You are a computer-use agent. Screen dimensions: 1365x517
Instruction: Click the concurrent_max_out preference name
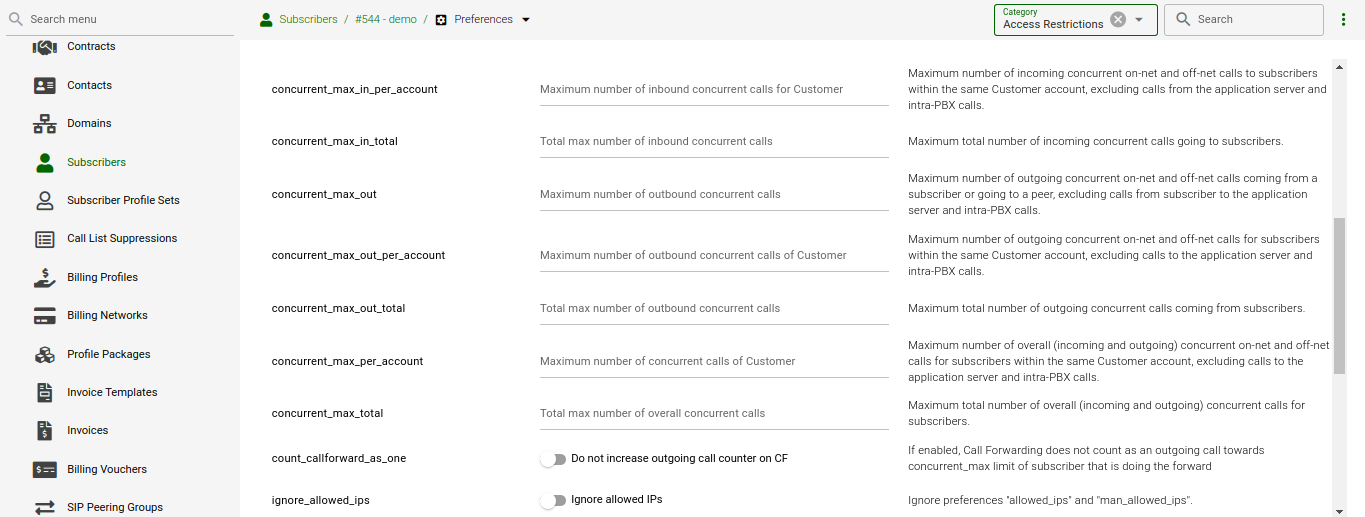324,195
